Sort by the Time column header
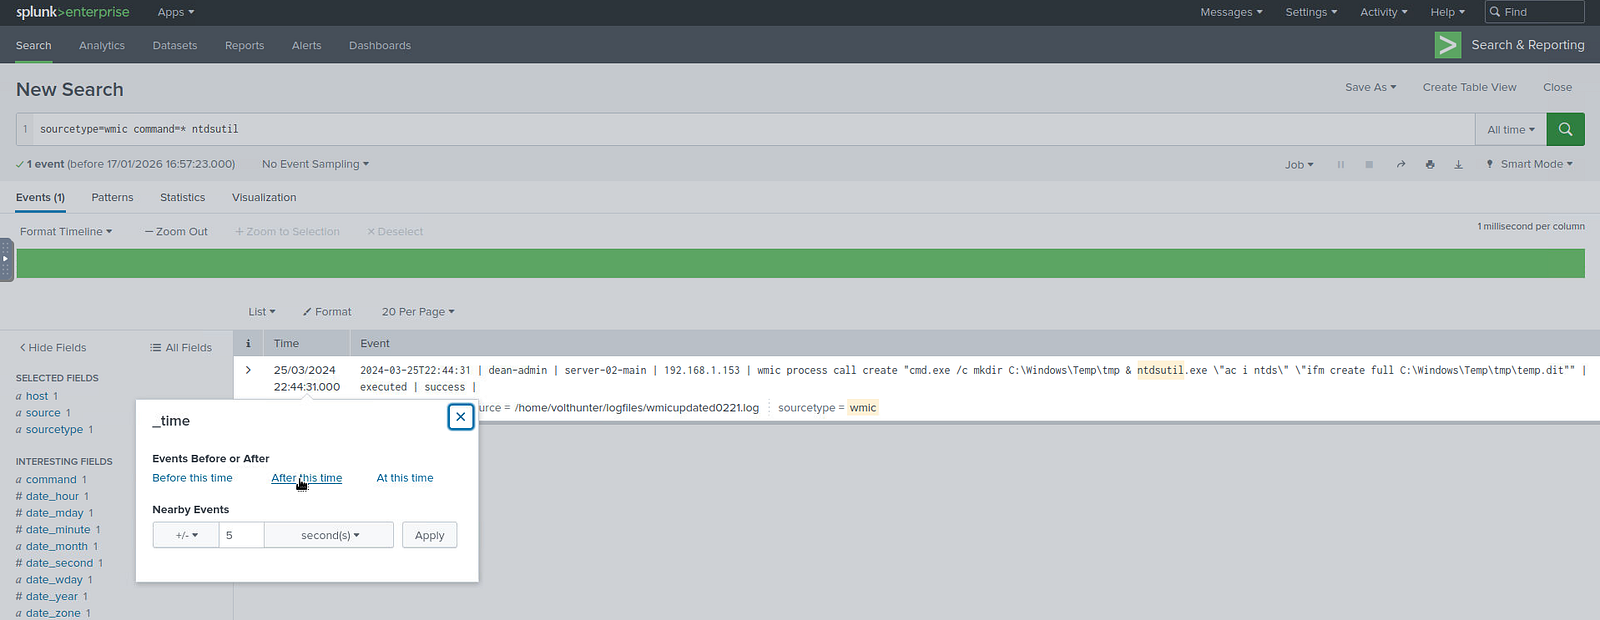Viewport: 1600px width, 620px height. click(286, 343)
